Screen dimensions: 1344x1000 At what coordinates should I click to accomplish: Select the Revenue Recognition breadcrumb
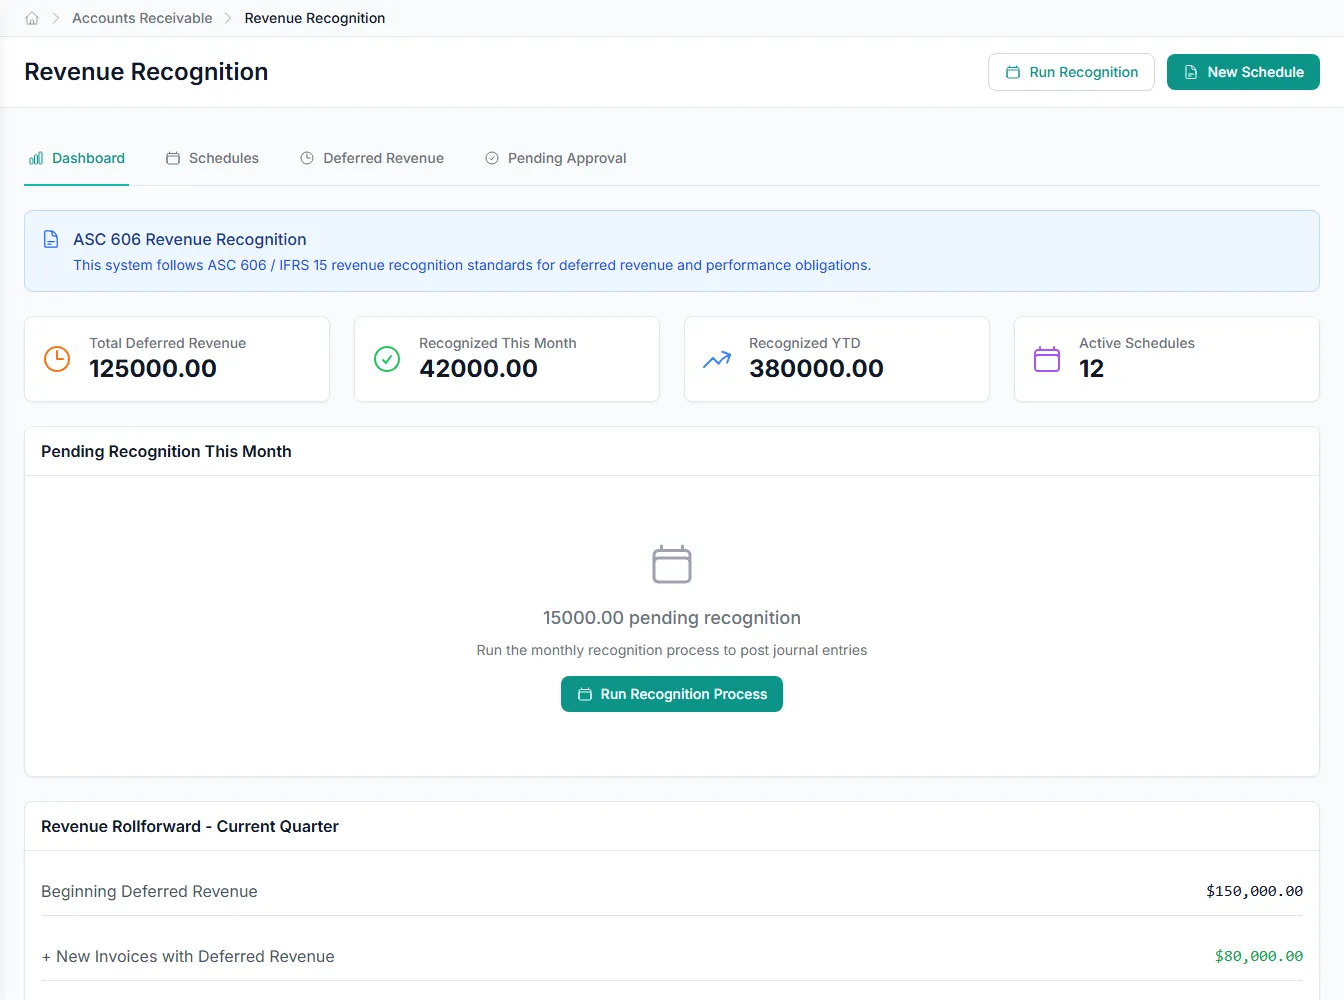click(x=315, y=18)
